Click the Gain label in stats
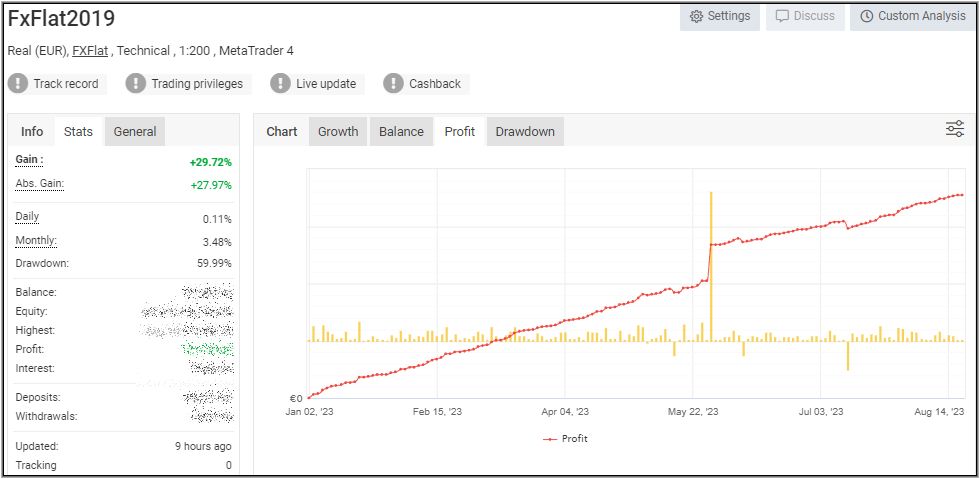Viewport: 980px width, 479px height. pyautogui.click(x=29, y=160)
